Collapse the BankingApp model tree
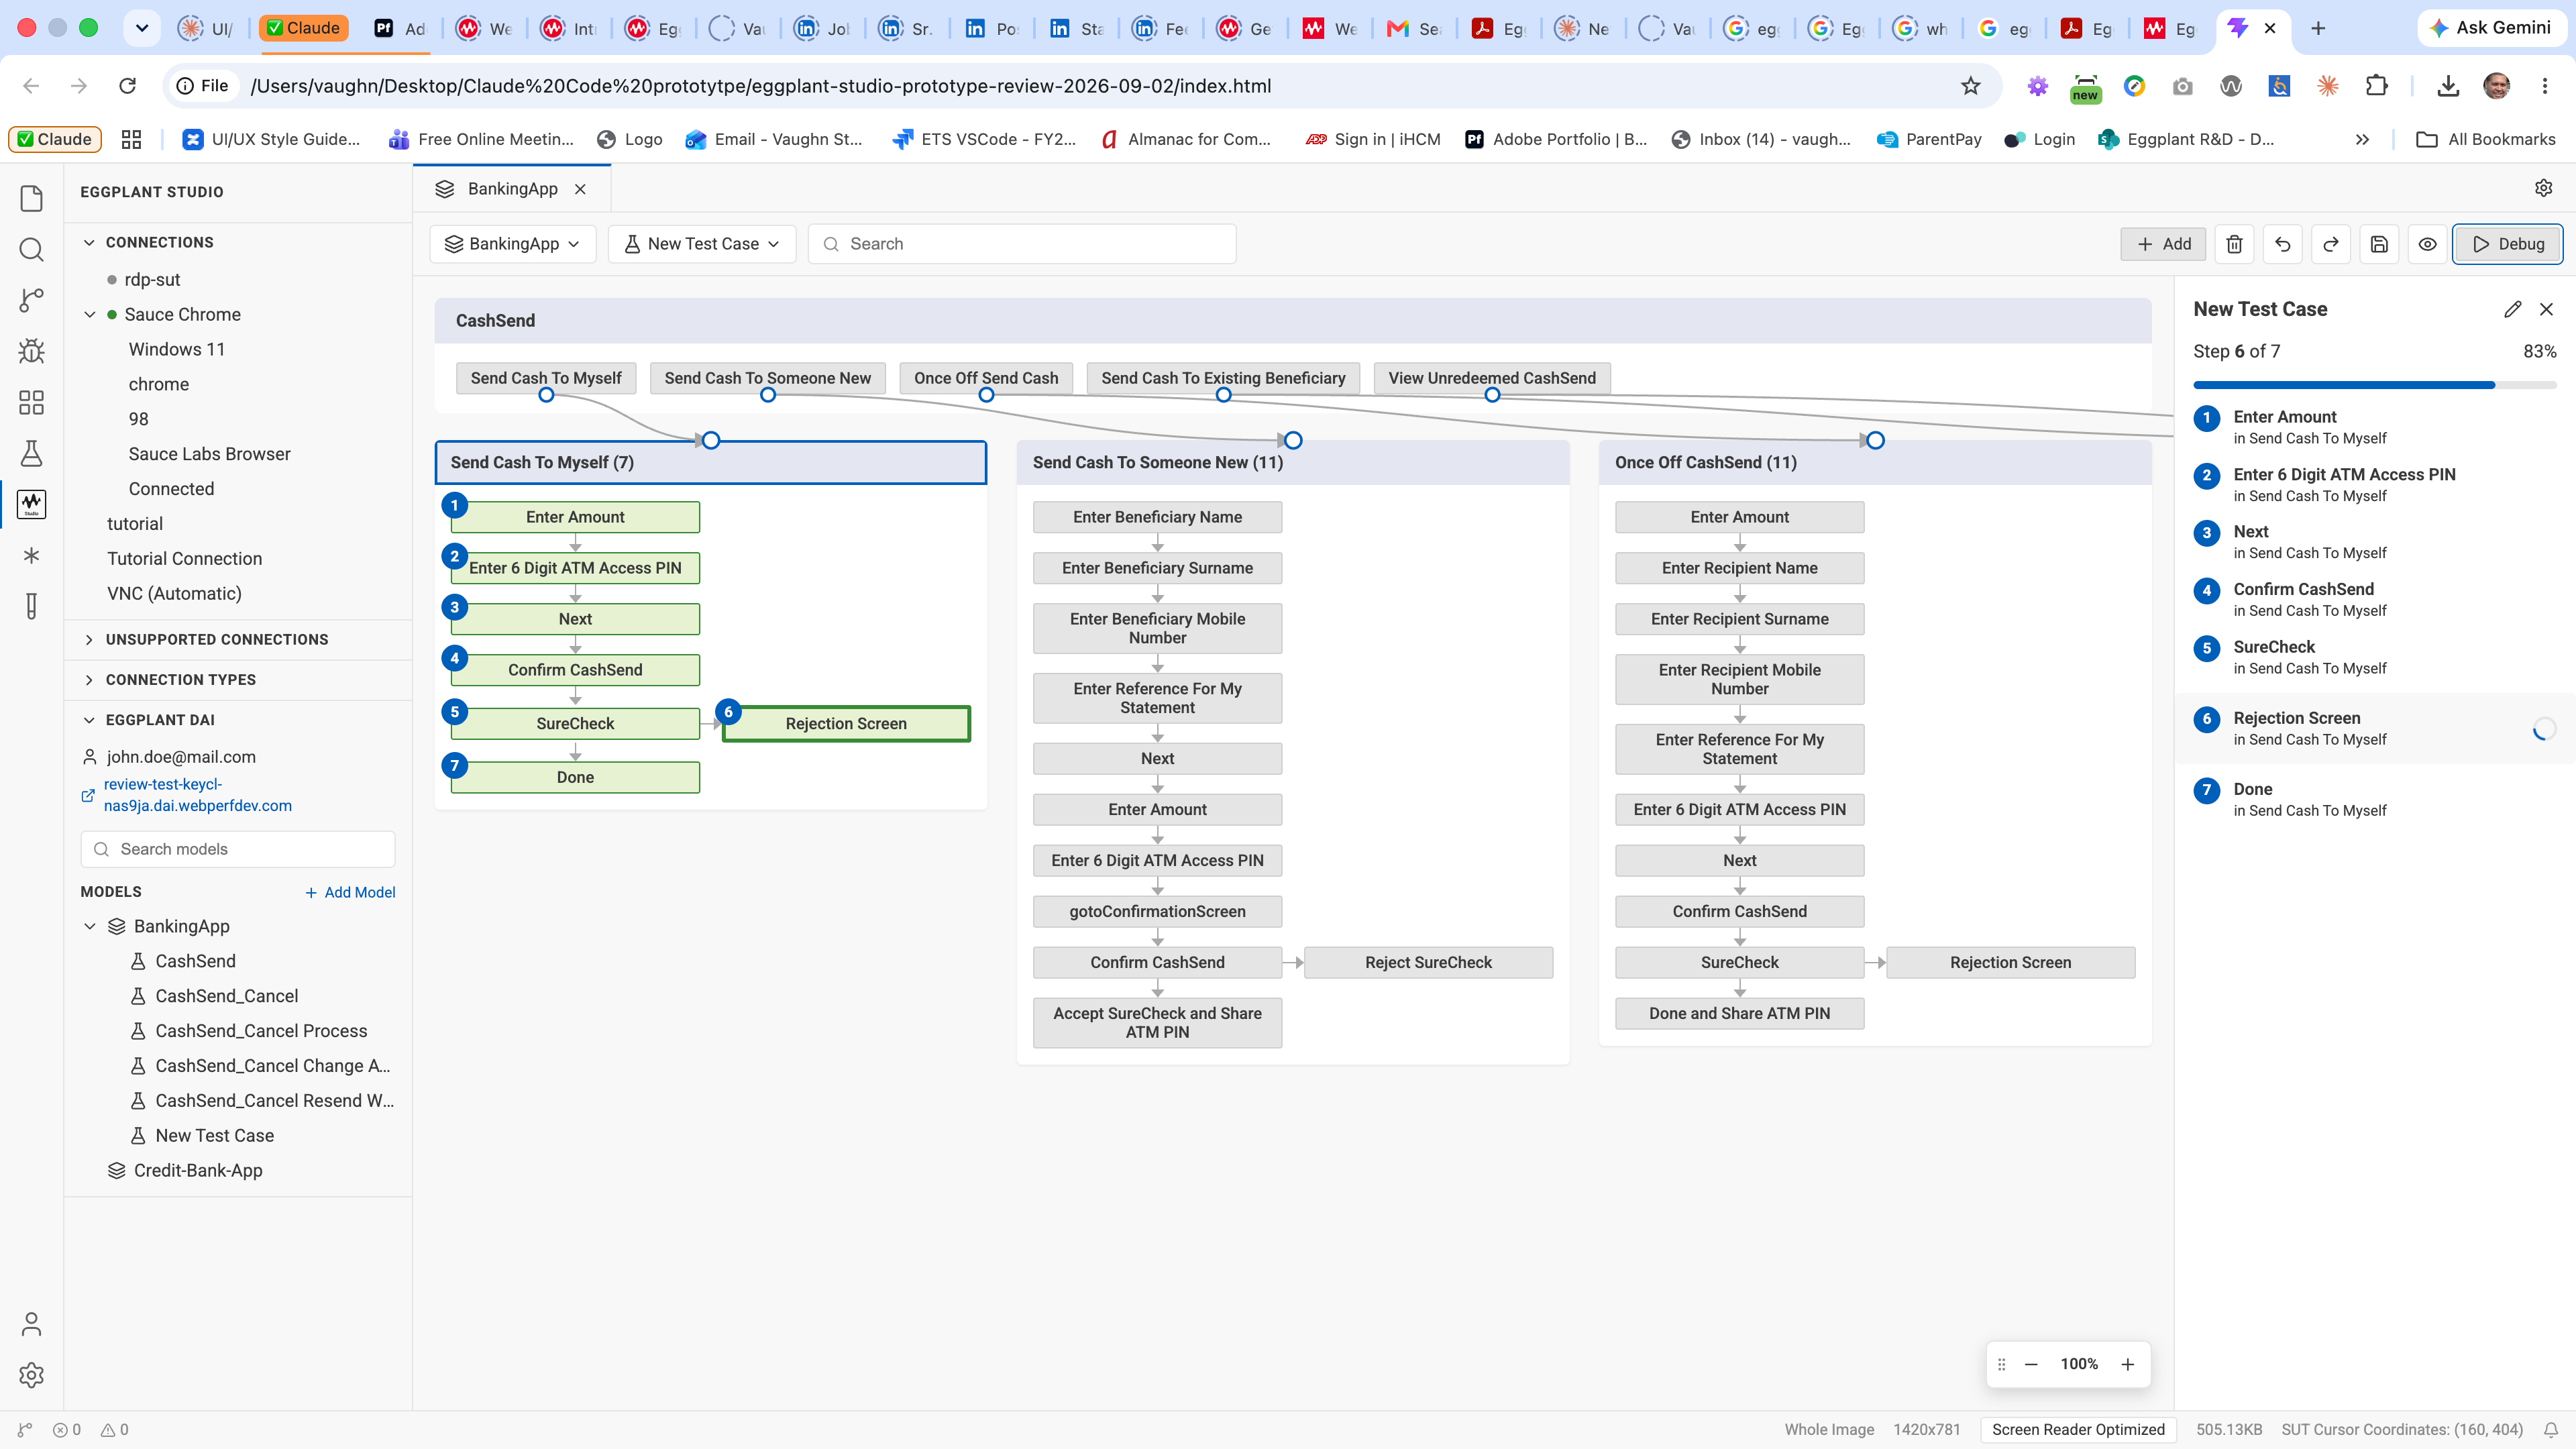The width and height of the screenshot is (2576, 1449). pyautogui.click(x=89, y=926)
